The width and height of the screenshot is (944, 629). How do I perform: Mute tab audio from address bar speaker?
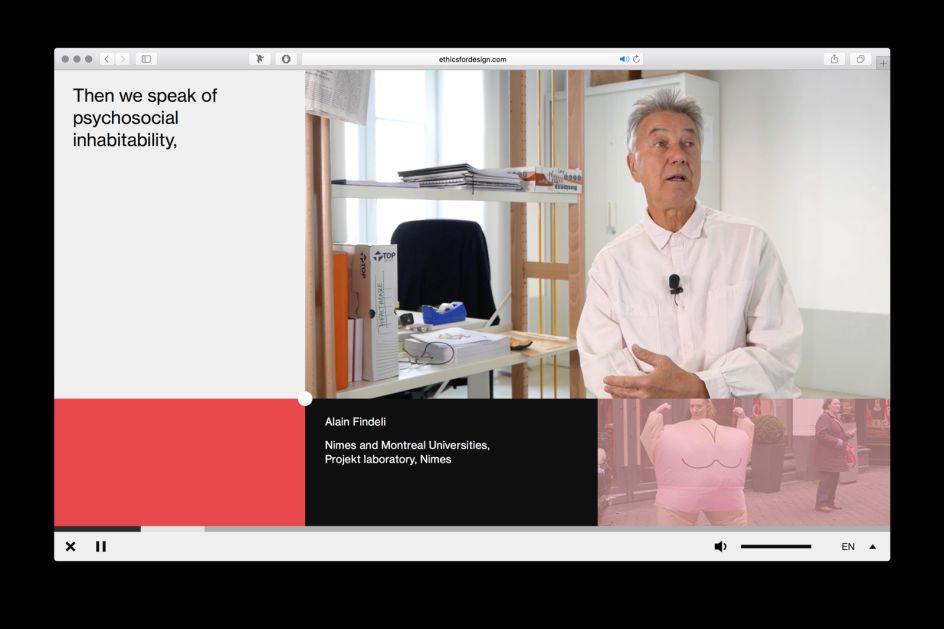(x=624, y=59)
